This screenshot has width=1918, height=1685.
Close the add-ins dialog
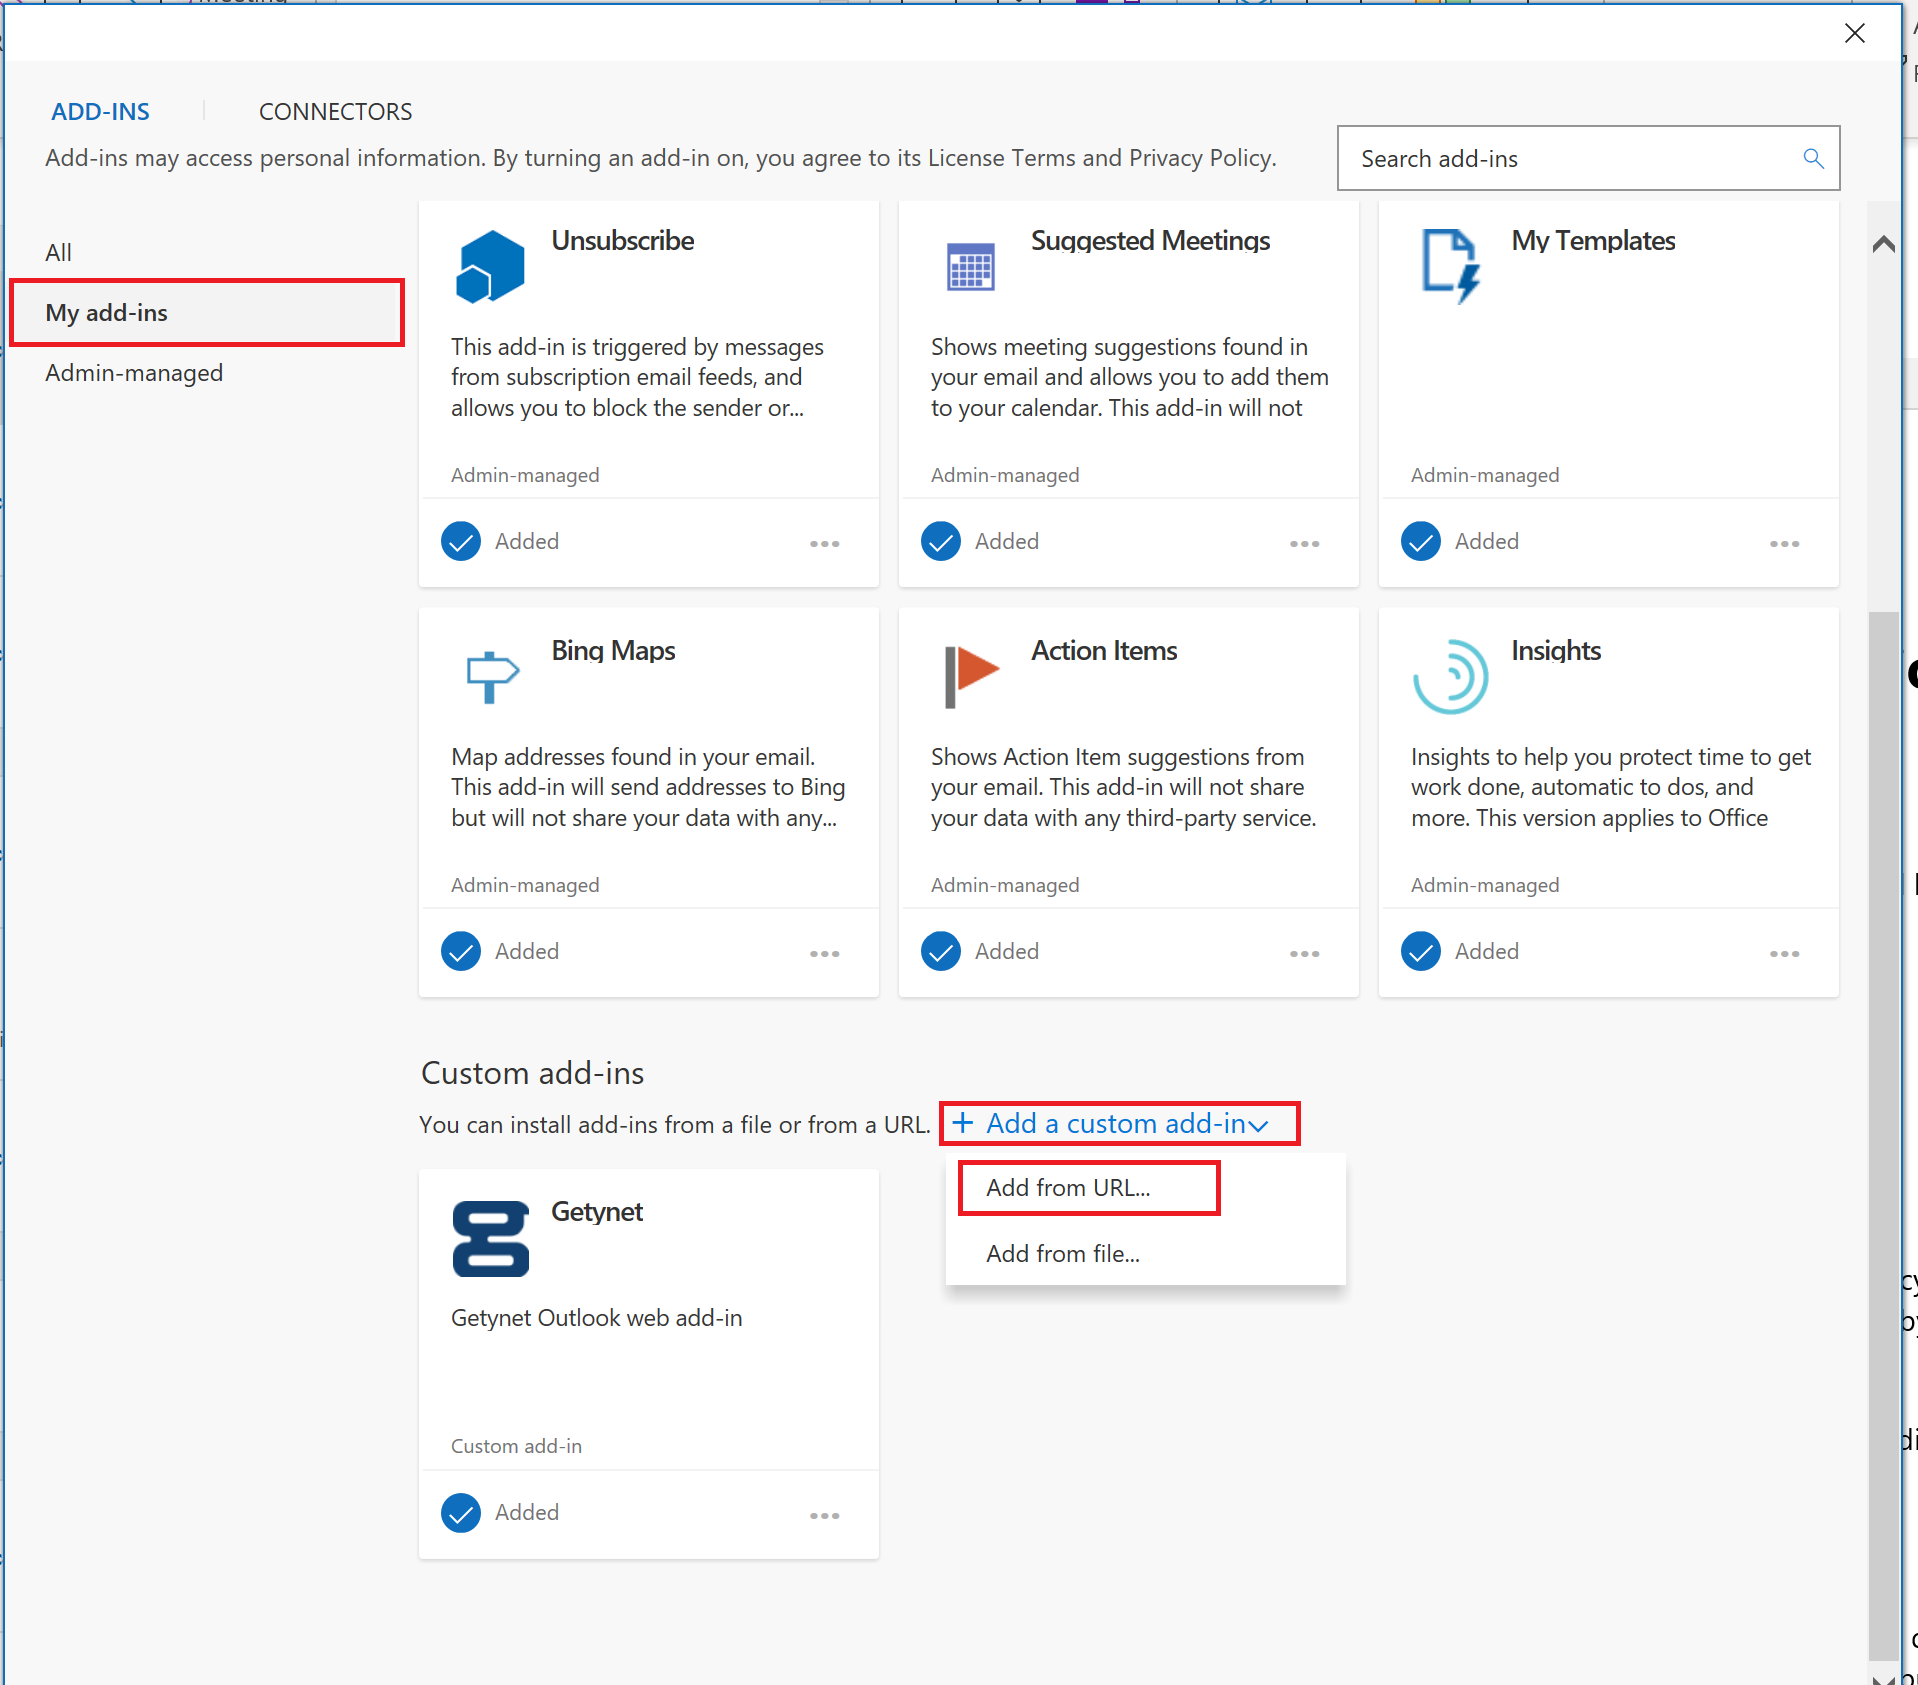tap(1855, 33)
